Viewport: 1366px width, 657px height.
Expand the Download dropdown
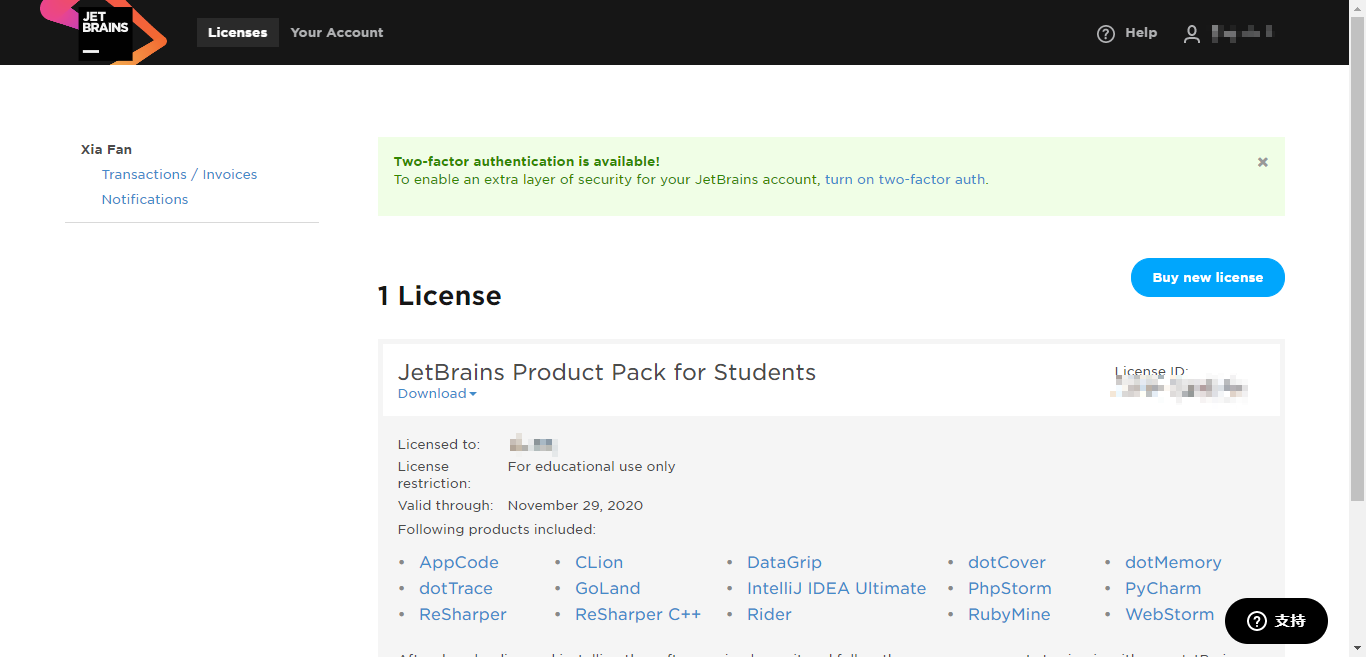437,394
